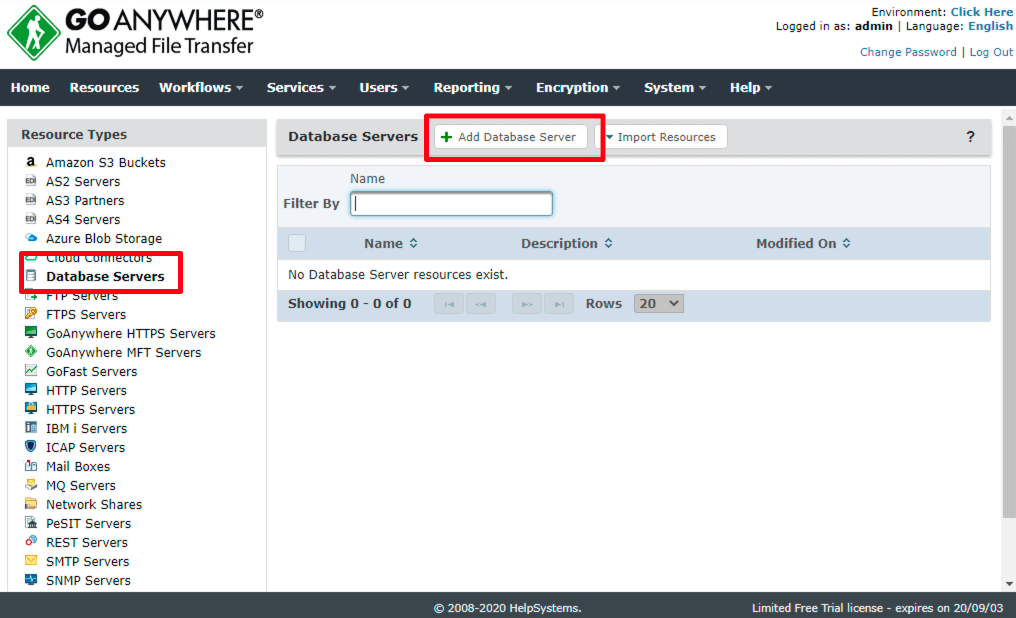Expand the Help menu
The image size is (1016, 618).
(750, 87)
